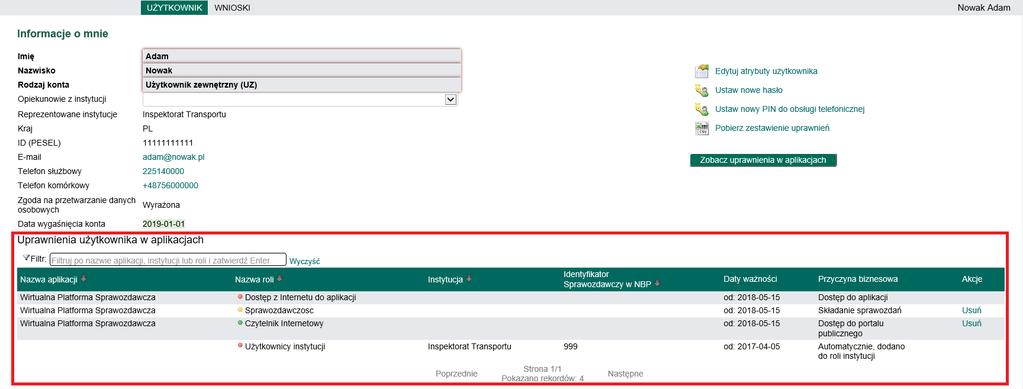Select the Sprawozdawczosc role text

click(279, 311)
